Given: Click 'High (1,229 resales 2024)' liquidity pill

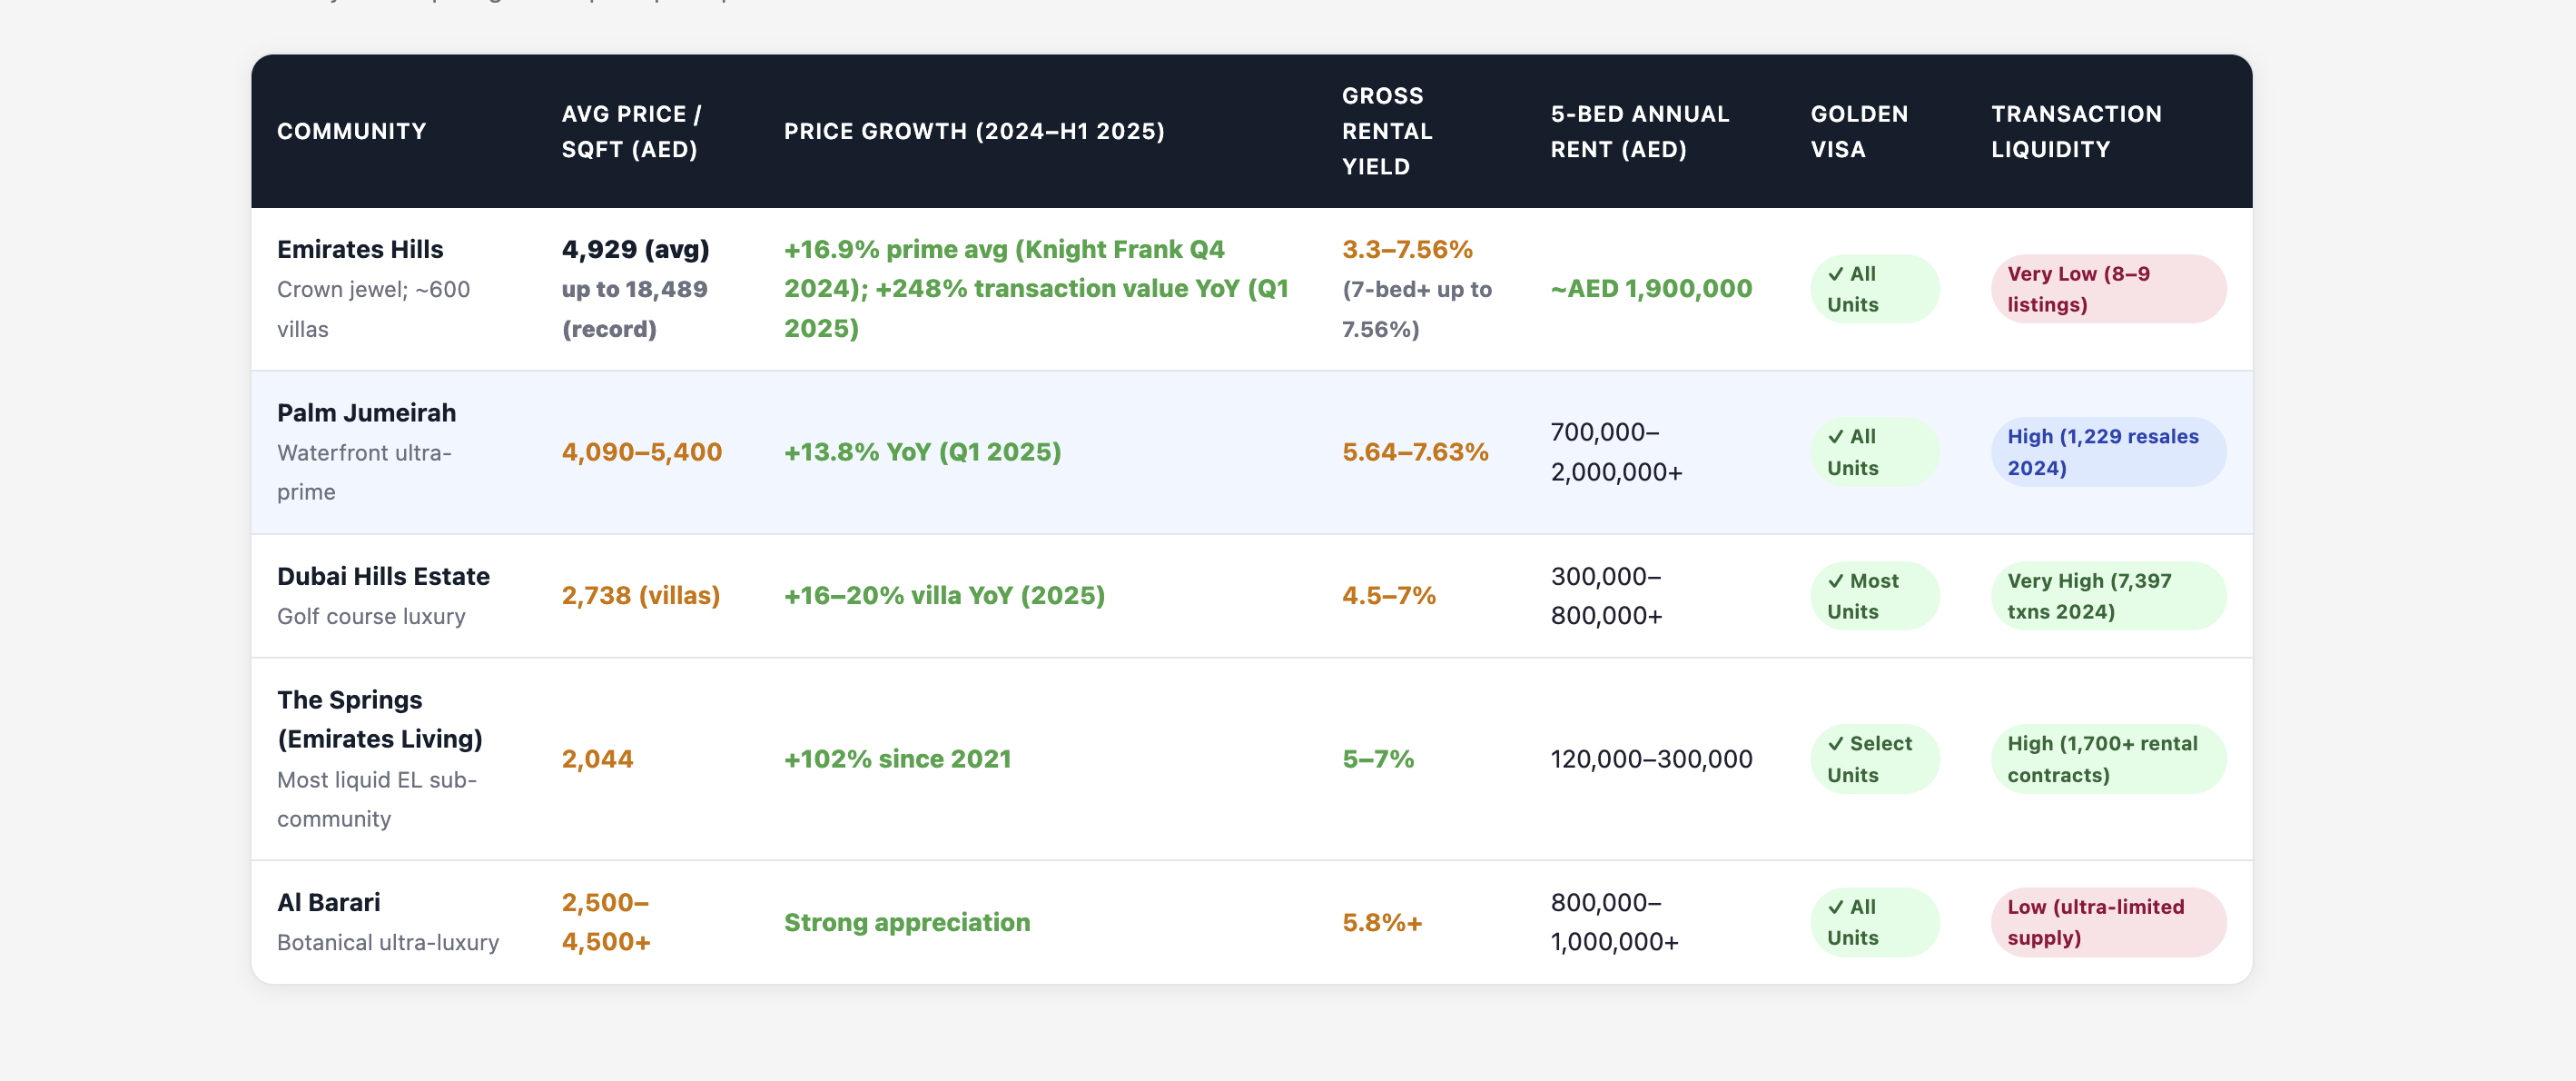Looking at the screenshot, I should click(2107, 452).
